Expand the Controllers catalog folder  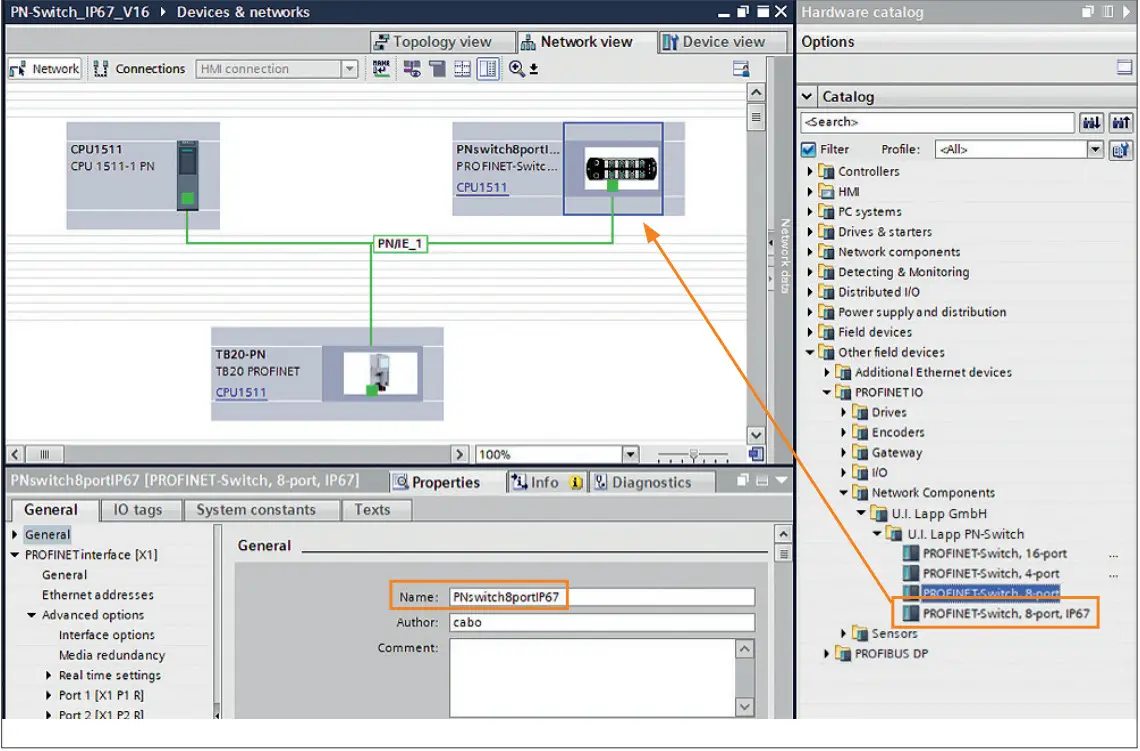click(811, 172)
